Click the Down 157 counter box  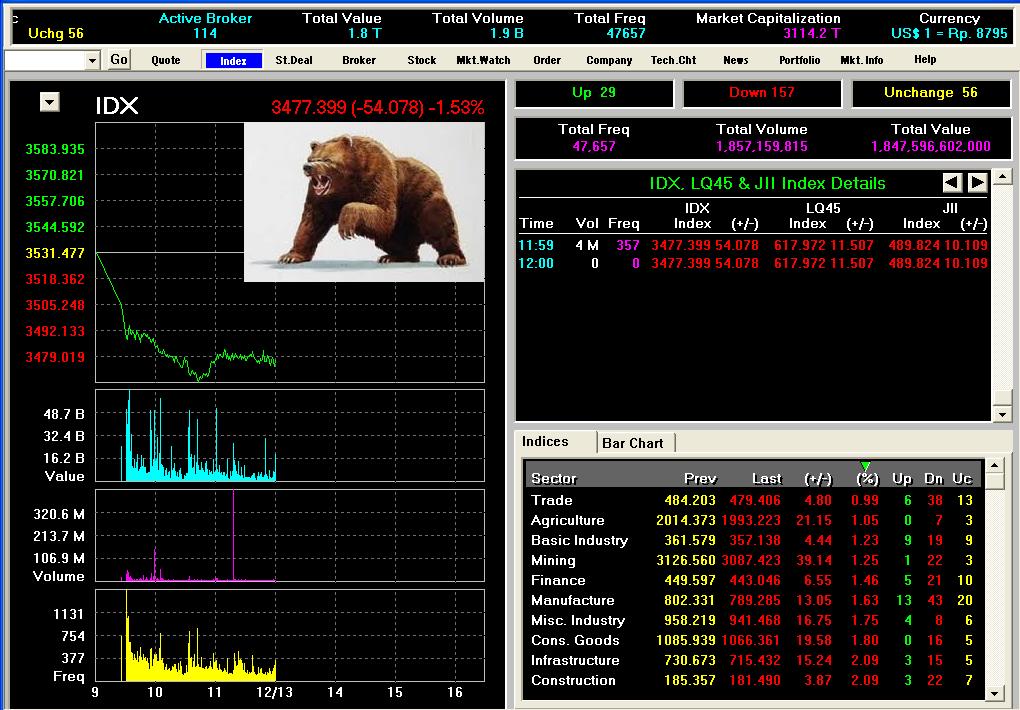762,93
